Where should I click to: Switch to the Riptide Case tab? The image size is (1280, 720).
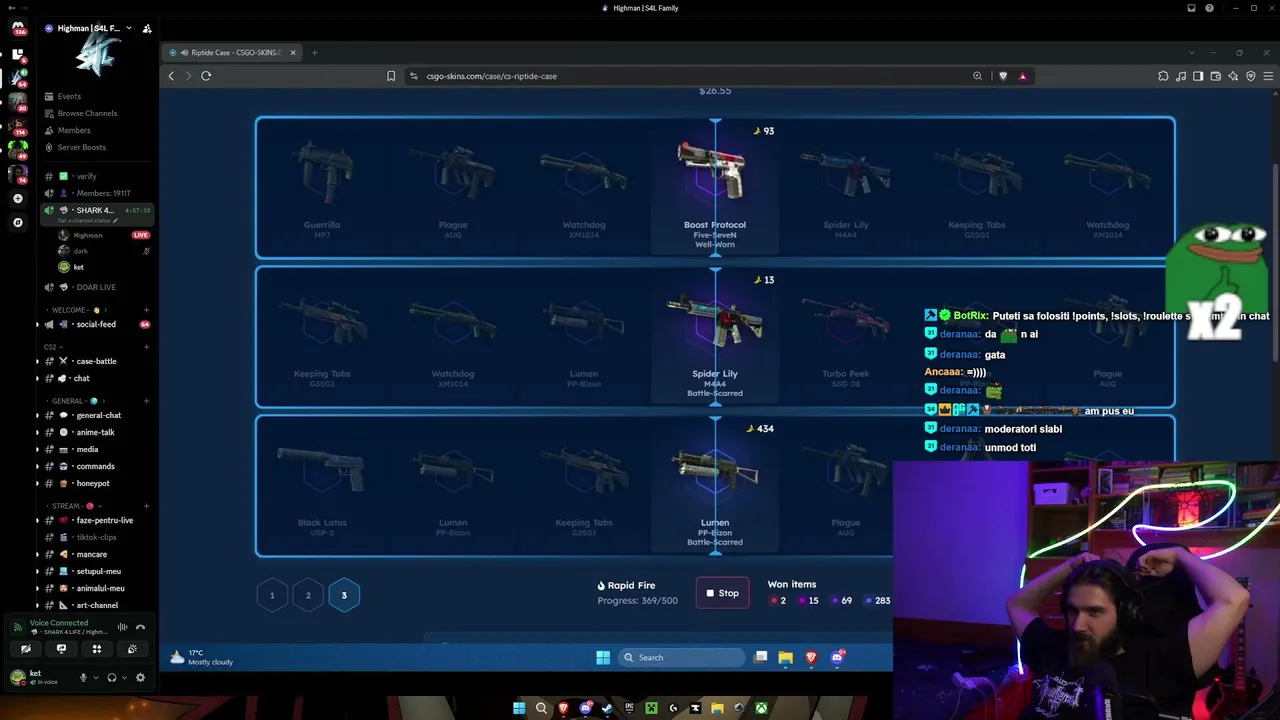232,52
